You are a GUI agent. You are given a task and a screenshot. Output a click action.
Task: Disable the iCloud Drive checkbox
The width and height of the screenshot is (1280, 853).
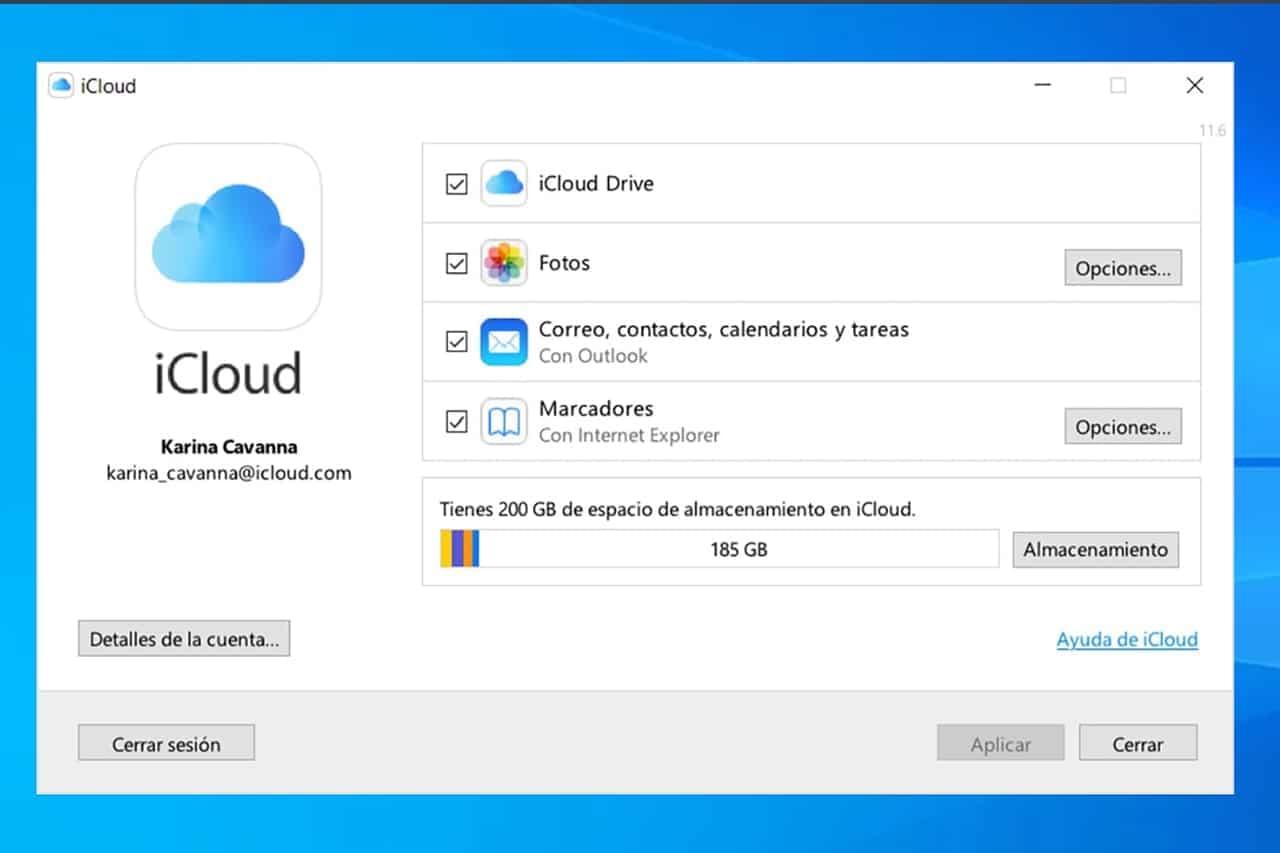[x=456, y=184]
